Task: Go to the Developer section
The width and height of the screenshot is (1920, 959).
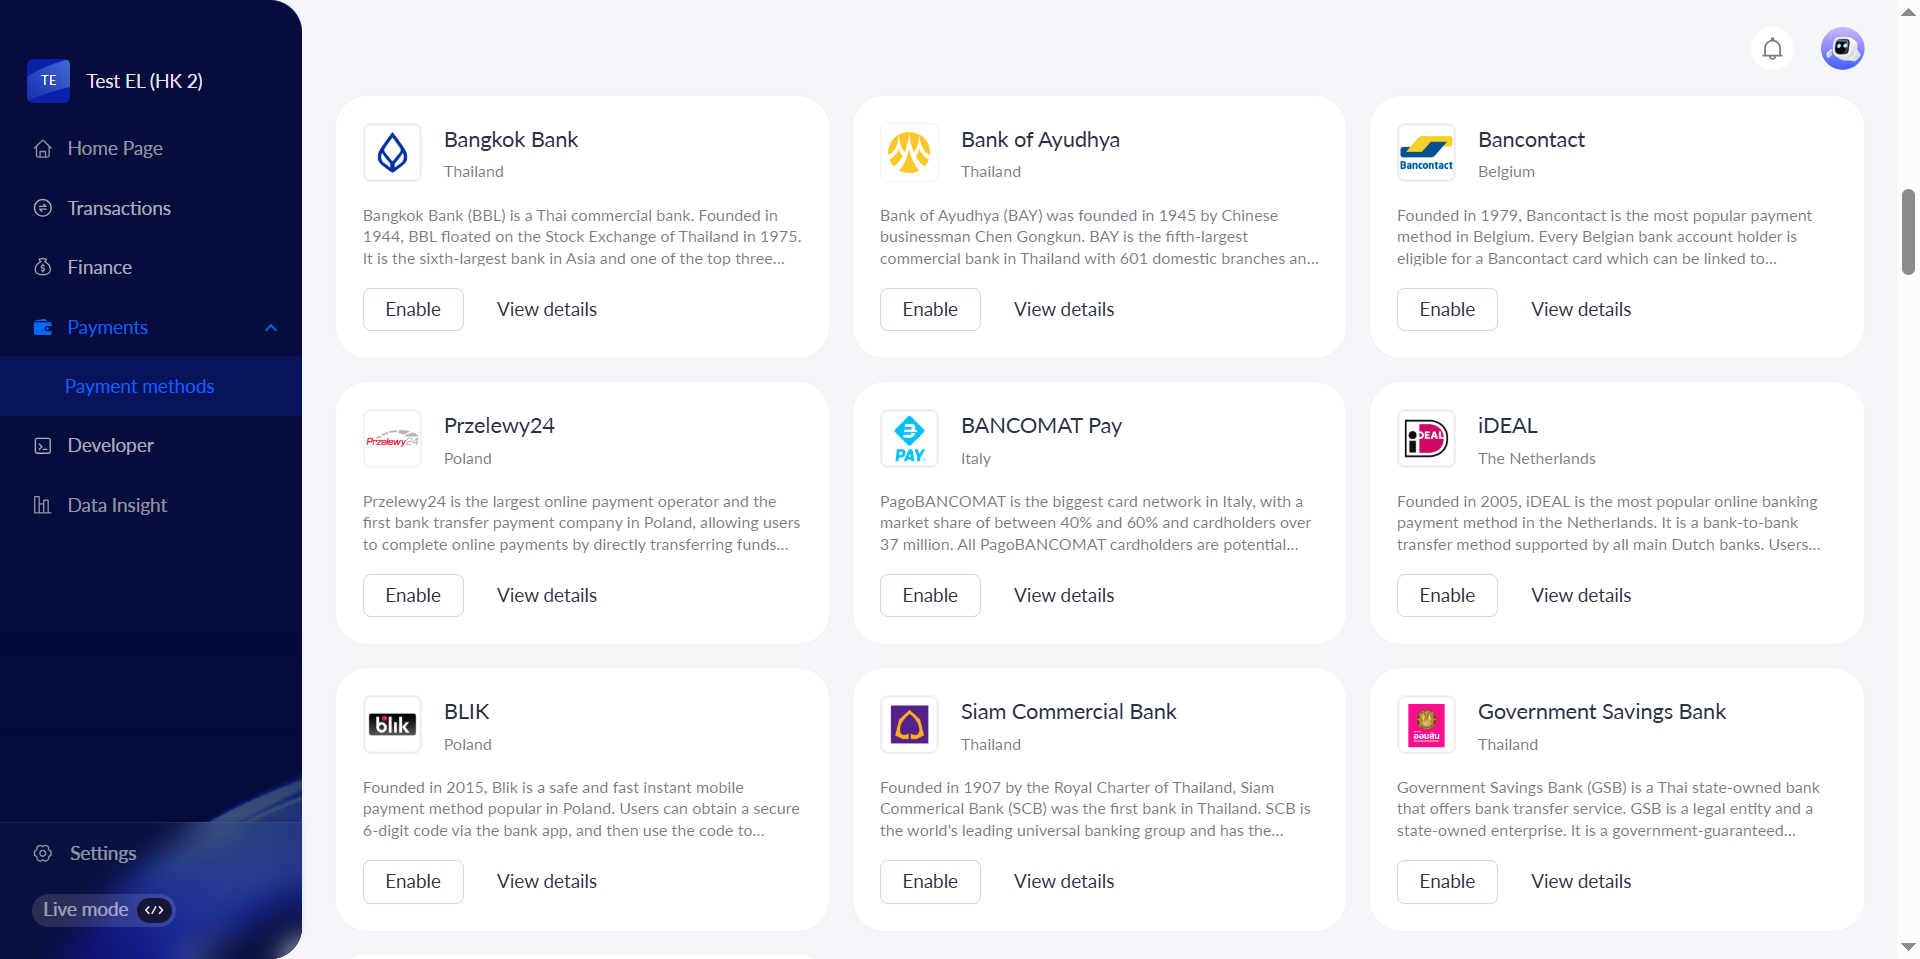Action: [x=110, y=445]
